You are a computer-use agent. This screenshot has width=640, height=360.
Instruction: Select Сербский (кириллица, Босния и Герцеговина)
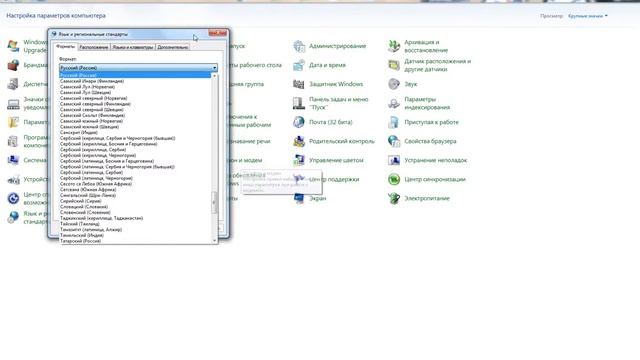135,144
